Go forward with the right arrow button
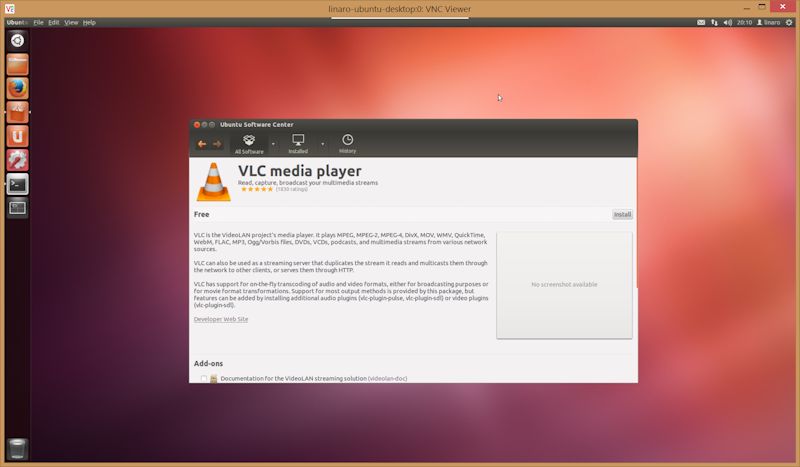Screen dimensions: 800x467 point(217,144)
